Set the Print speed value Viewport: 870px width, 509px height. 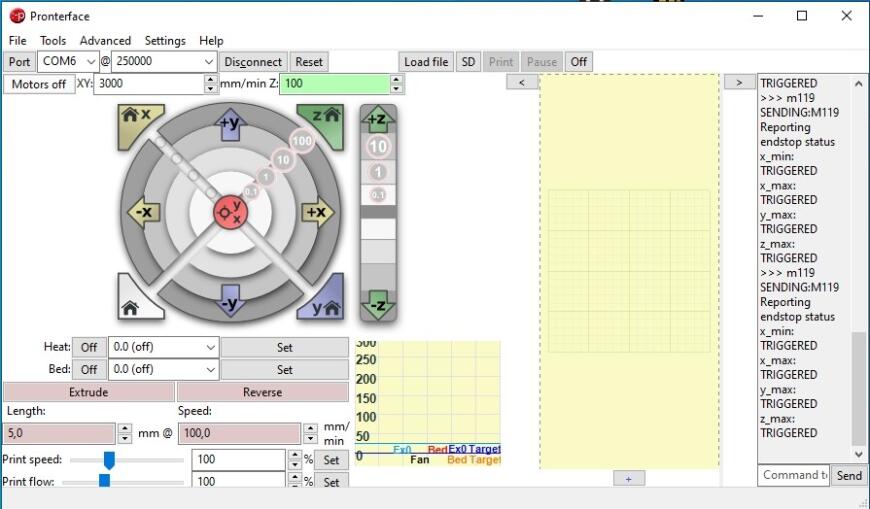coord(331,460)
